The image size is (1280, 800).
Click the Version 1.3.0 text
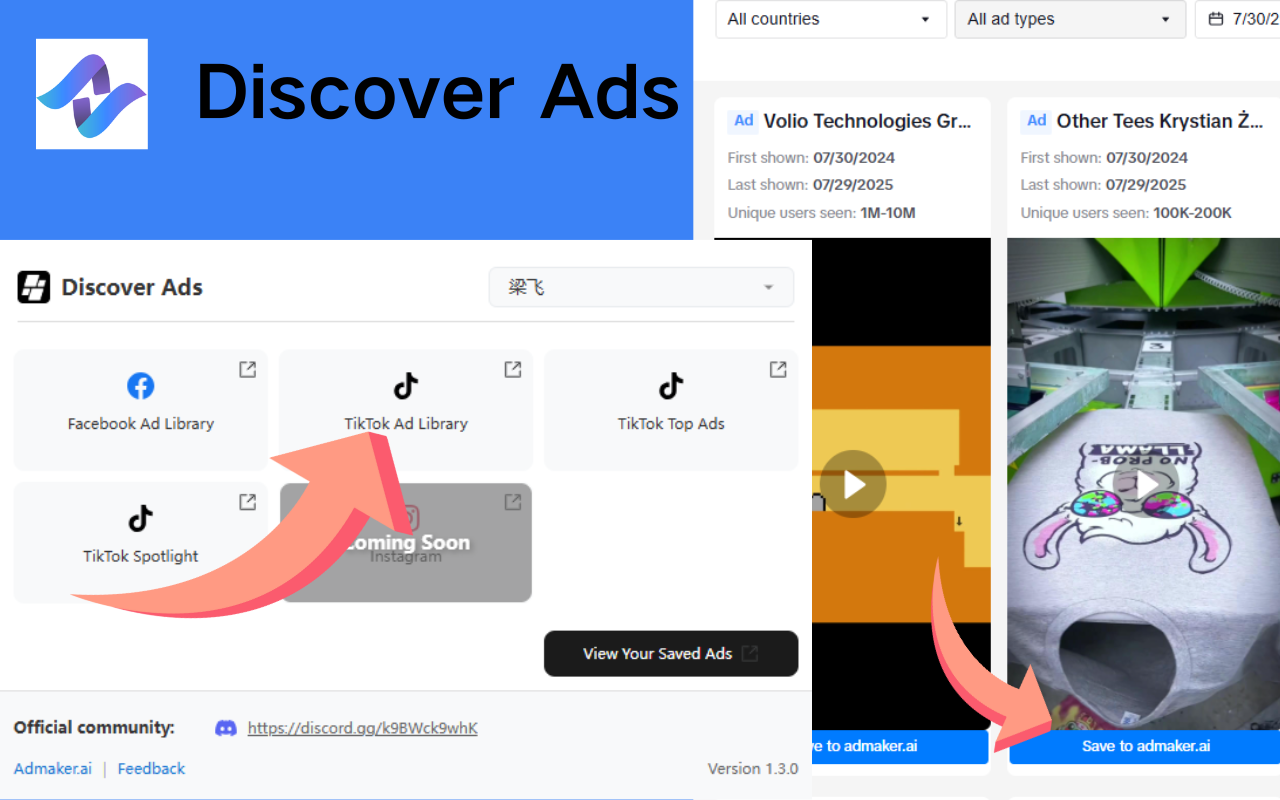[753, 769]
